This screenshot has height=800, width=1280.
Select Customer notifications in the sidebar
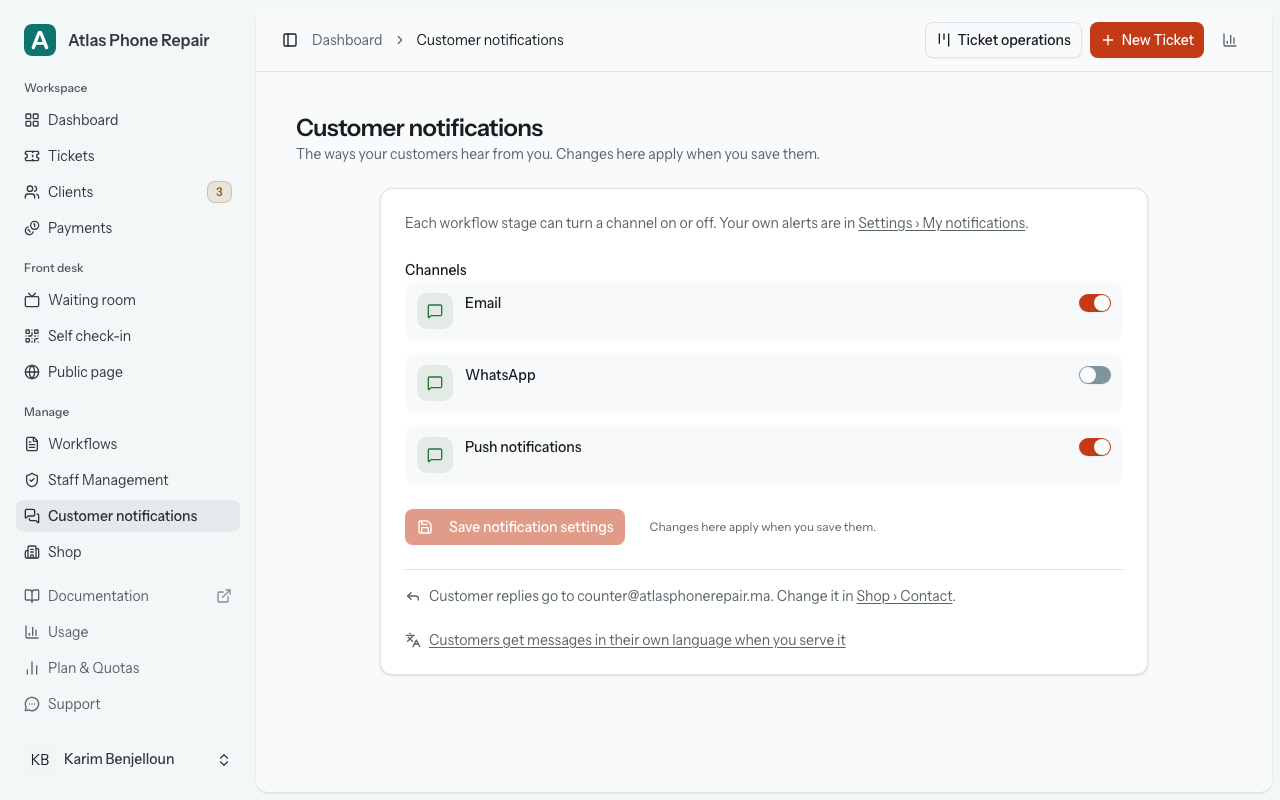128,516
